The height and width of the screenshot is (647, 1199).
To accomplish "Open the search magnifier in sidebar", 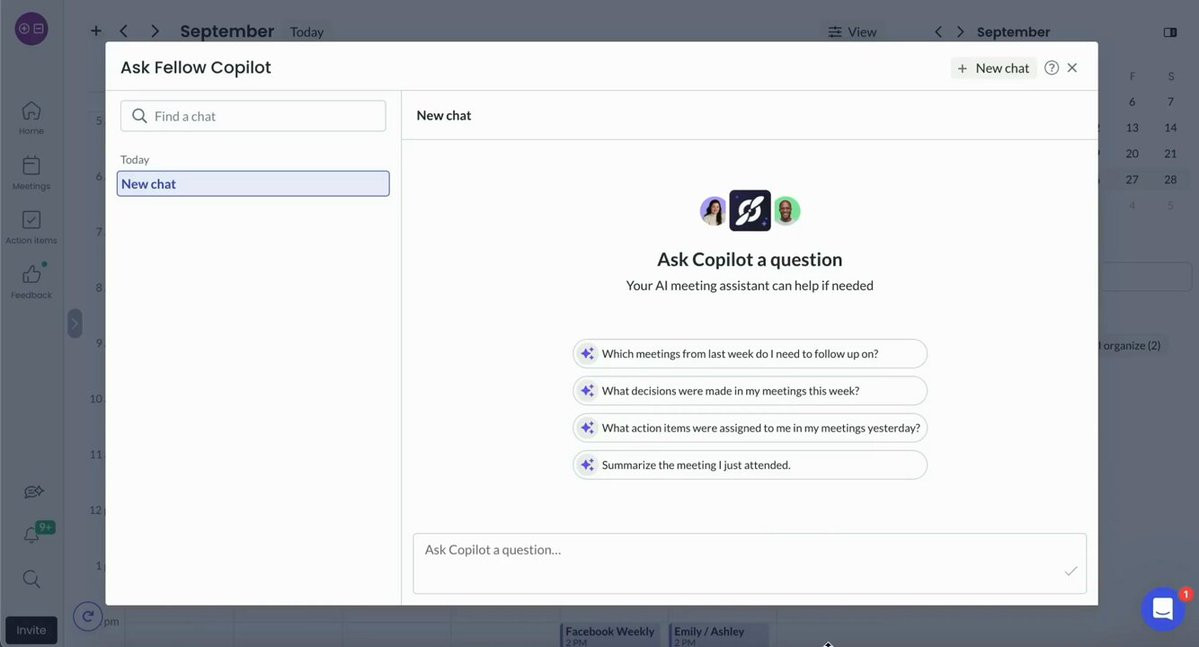I will coord(31,579).
